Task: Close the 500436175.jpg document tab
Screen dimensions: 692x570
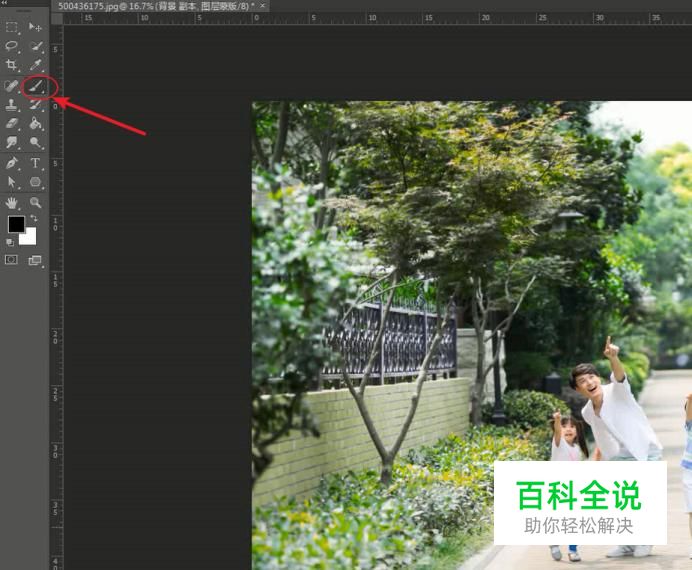Action: [x=263, y=6]
